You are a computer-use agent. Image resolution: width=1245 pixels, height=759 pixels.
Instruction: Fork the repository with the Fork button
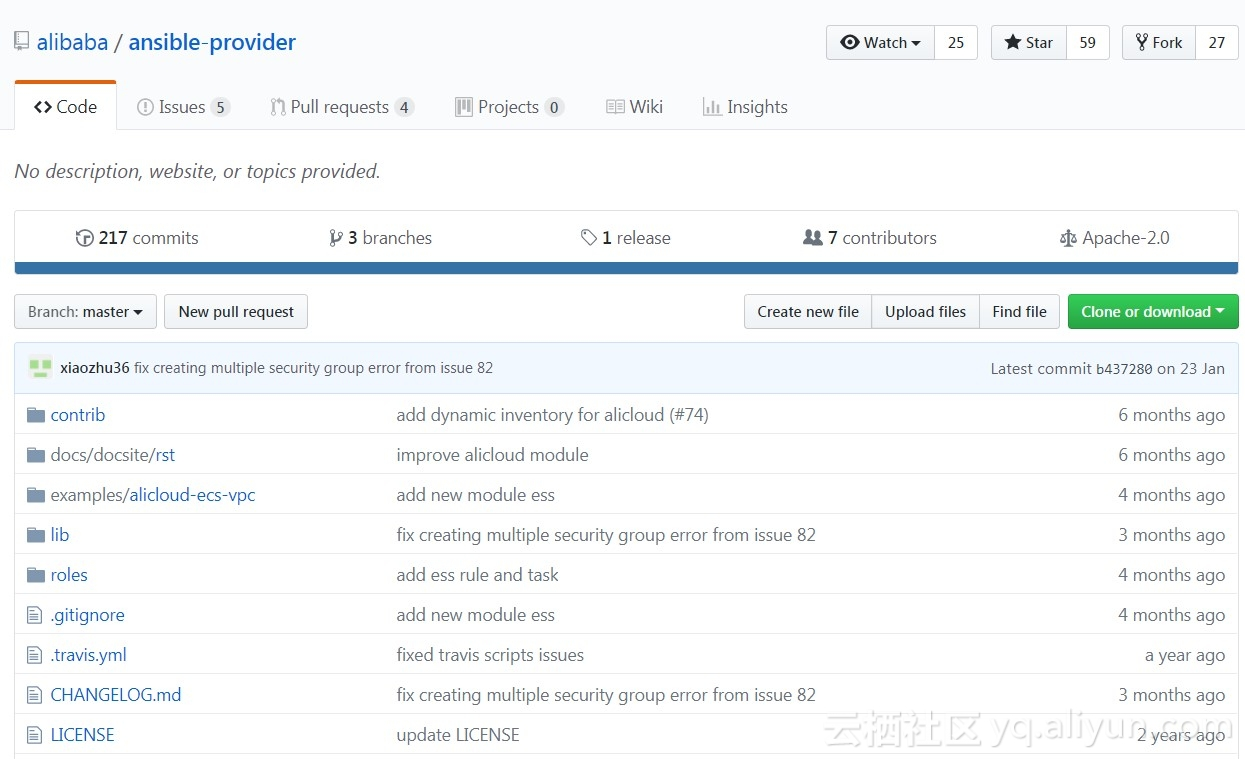coord(1159,42)
